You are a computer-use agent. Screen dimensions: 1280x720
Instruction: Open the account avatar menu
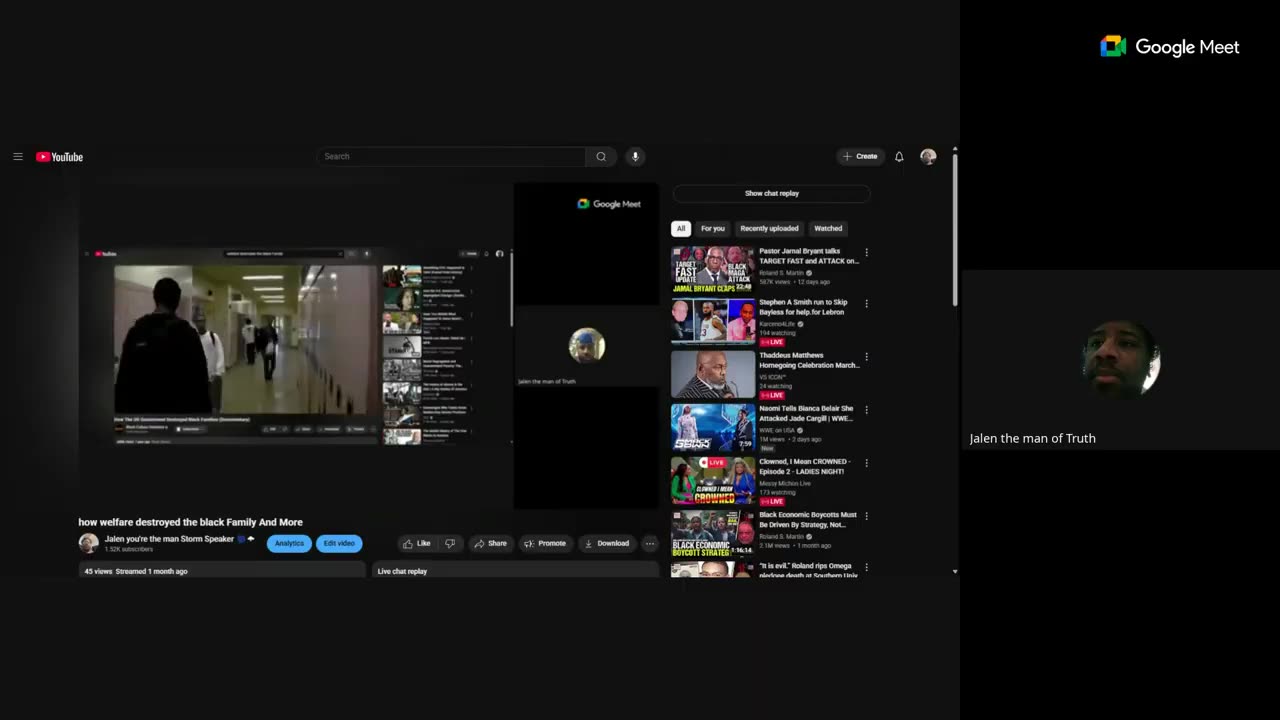point(928,157)
